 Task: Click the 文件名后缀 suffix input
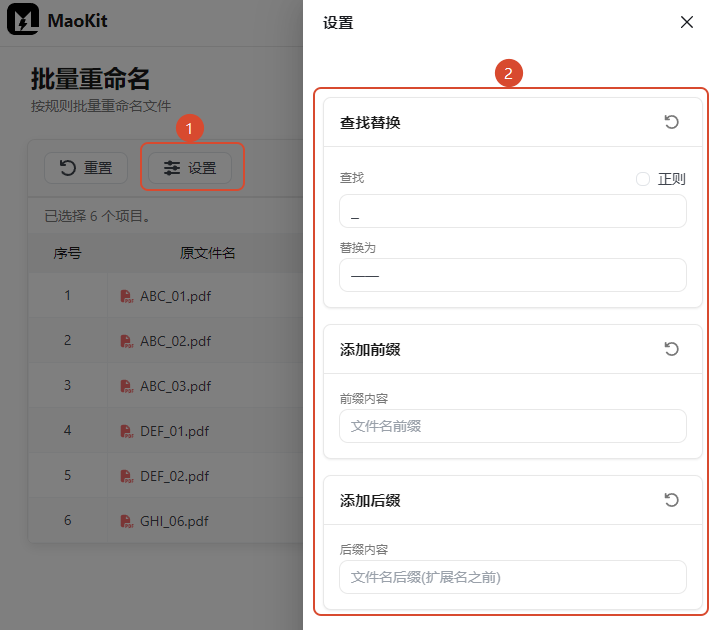pos(513,577)
